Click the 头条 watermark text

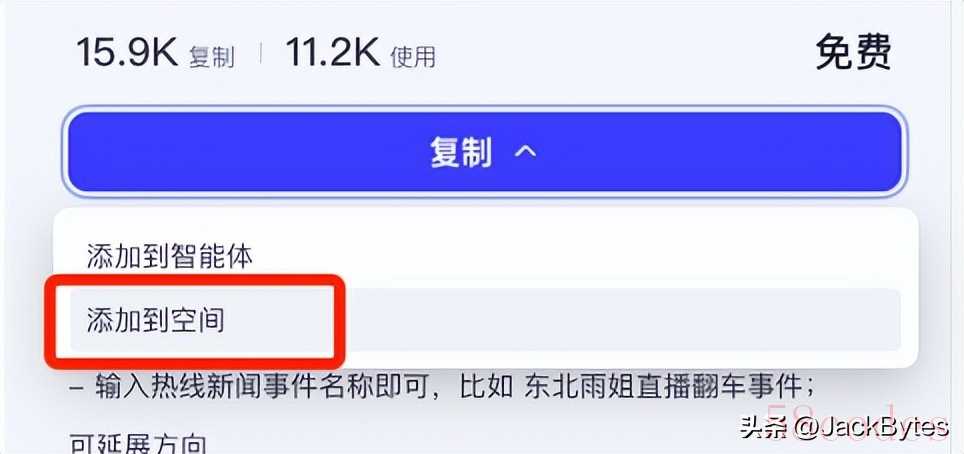point(766,427)
